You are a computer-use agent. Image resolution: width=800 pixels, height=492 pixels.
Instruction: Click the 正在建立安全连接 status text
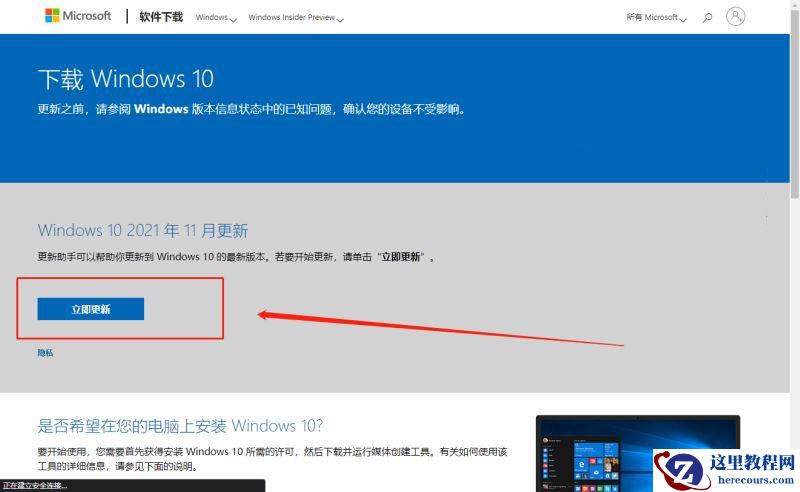pos(35,486)
